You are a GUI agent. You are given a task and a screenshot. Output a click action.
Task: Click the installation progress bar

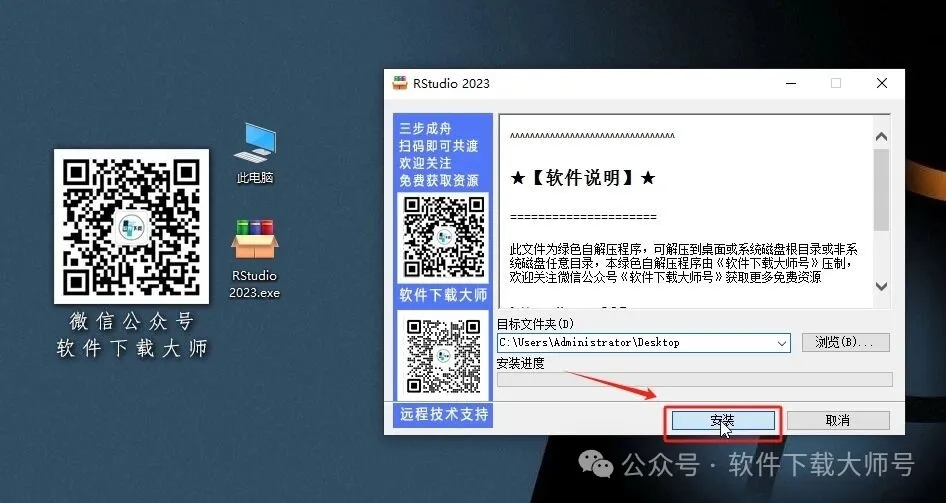coord(694,379)
